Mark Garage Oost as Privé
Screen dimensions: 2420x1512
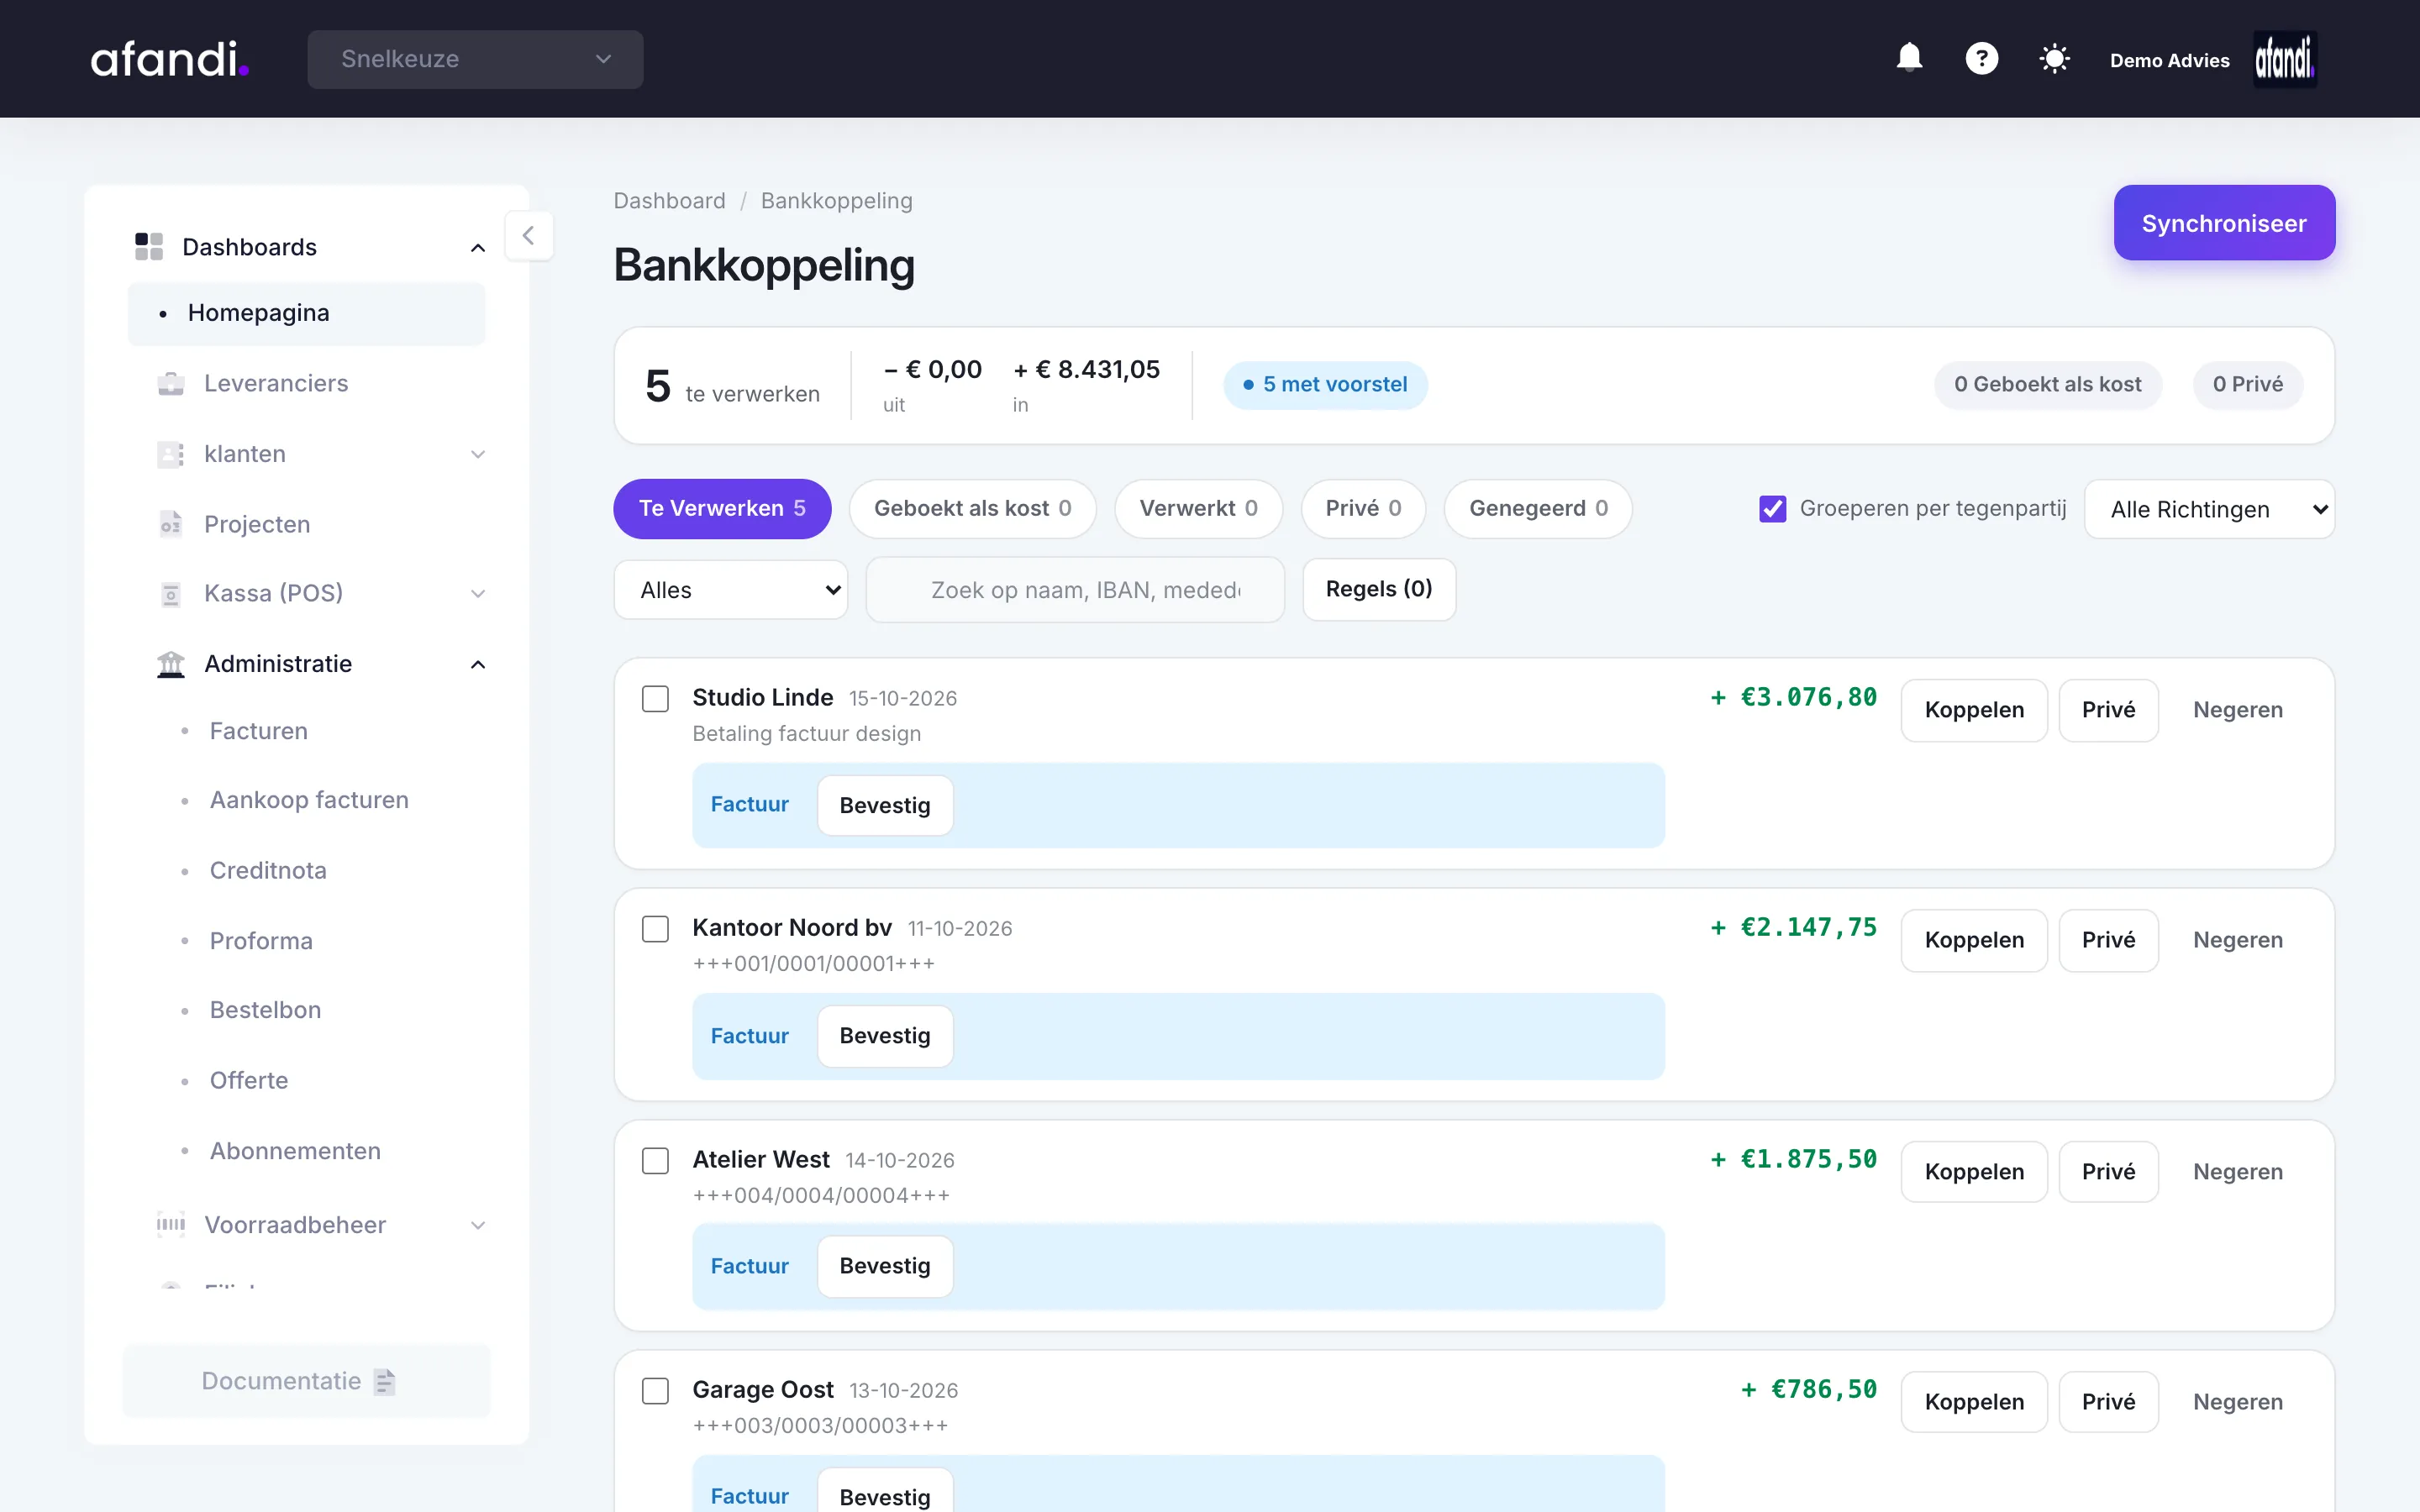pos(2108,1402)
